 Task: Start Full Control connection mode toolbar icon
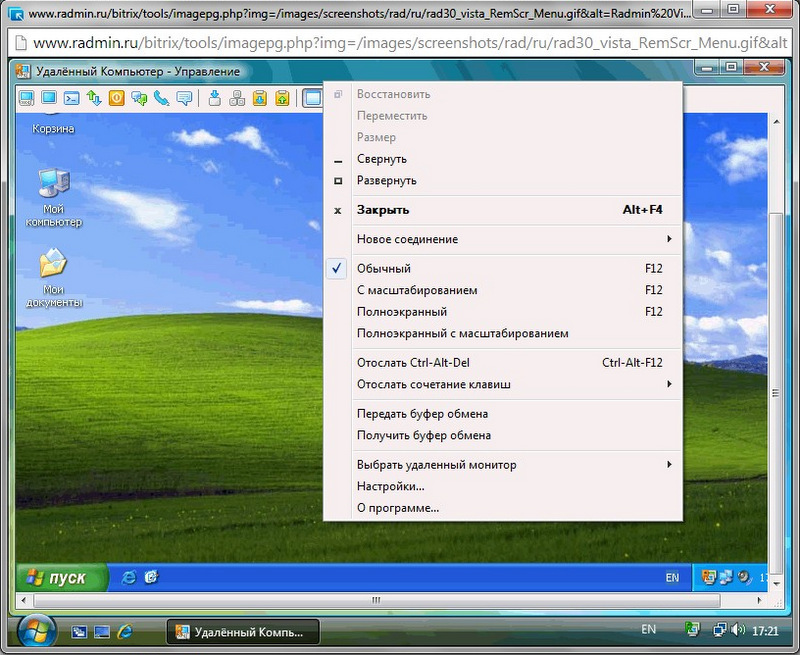coord(26,97)
